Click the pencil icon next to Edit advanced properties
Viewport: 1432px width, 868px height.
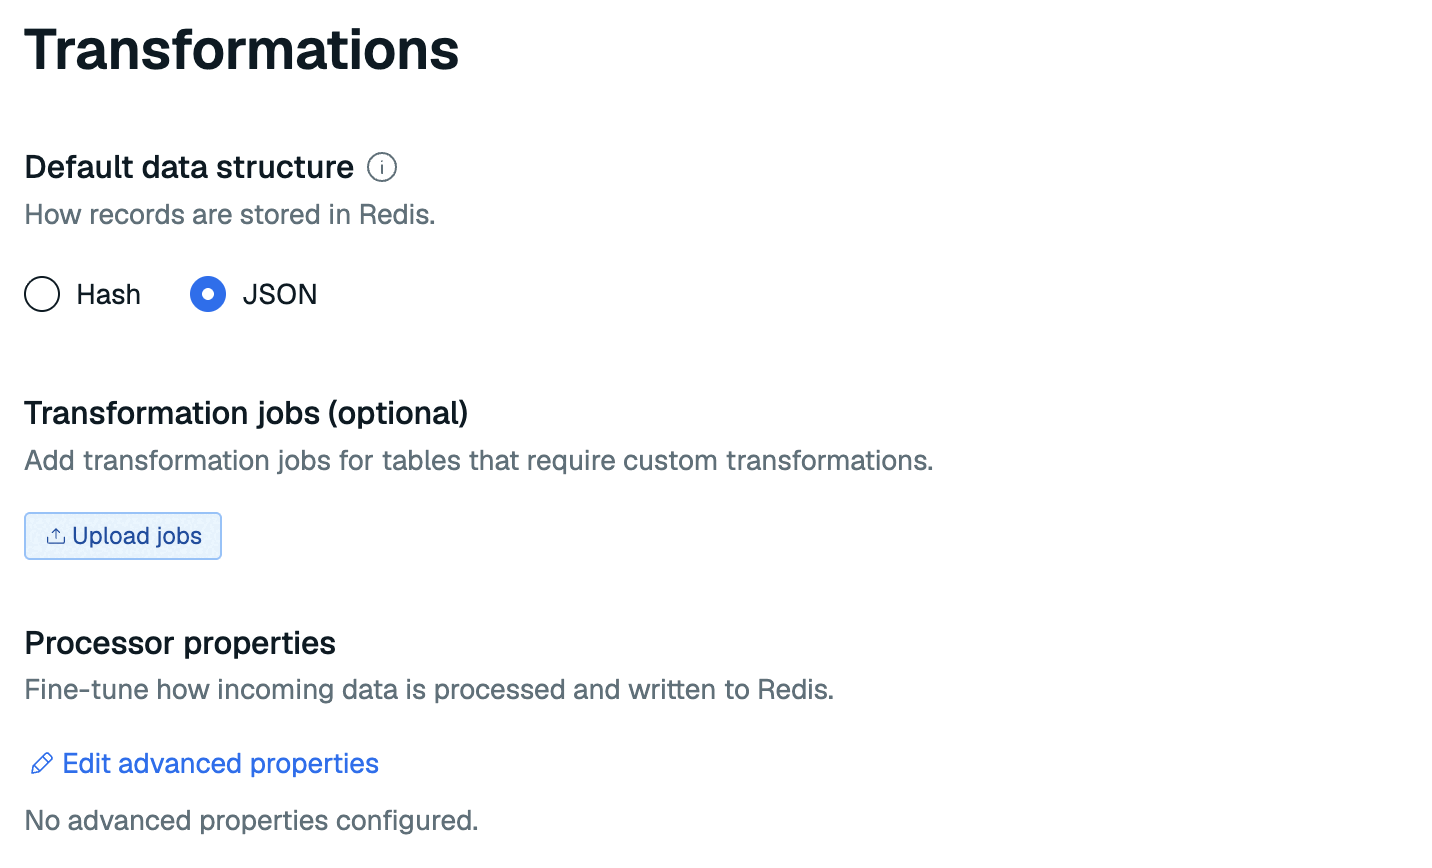pyautogui.click(x=41, y=764)
